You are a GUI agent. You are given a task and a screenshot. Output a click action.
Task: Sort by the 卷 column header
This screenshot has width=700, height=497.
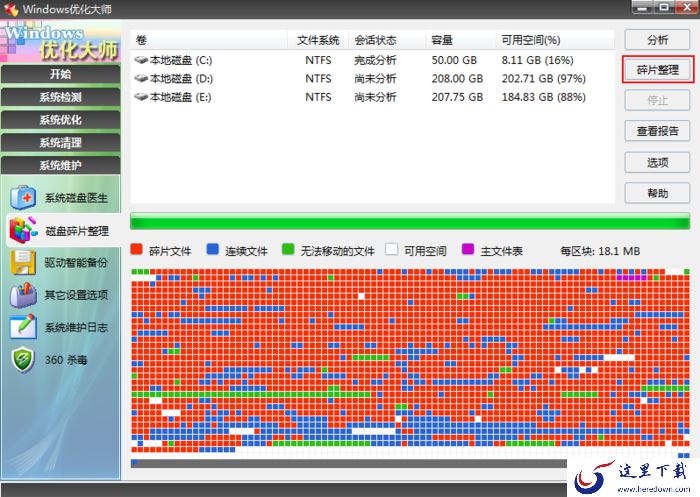pos(209,40)
